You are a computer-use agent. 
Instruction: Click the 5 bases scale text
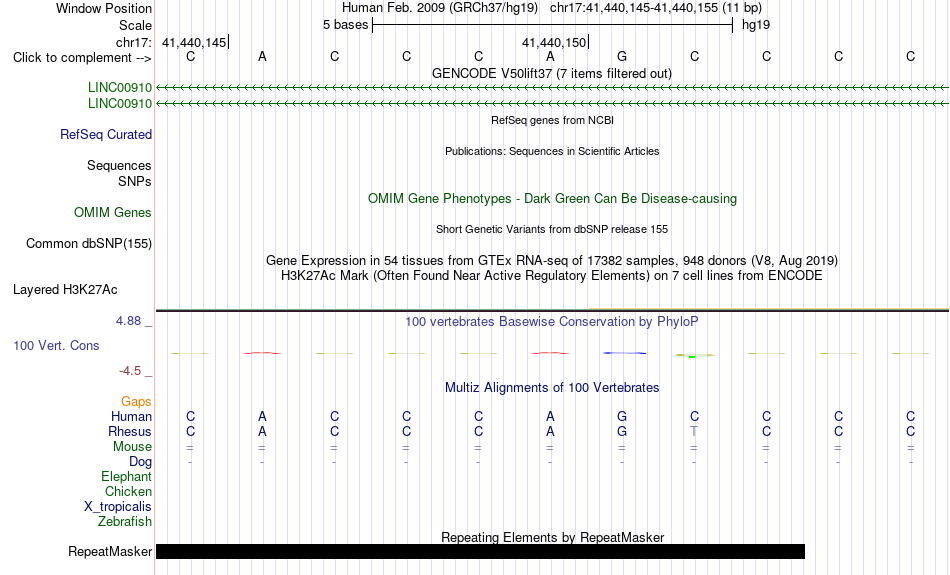[x=345, y=25]
